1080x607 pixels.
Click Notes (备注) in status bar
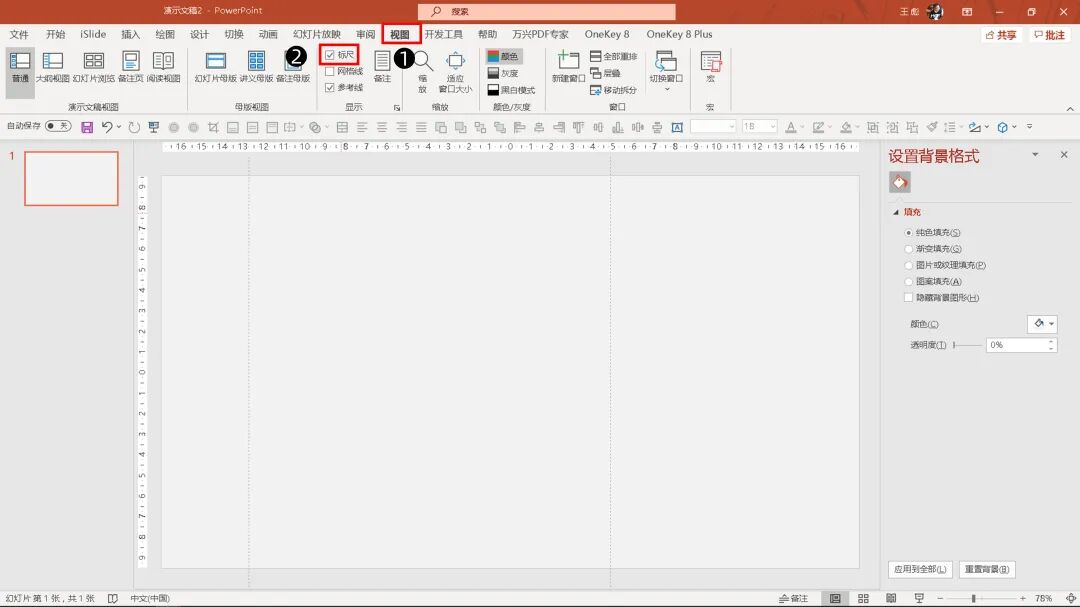(x=793, y=598)
